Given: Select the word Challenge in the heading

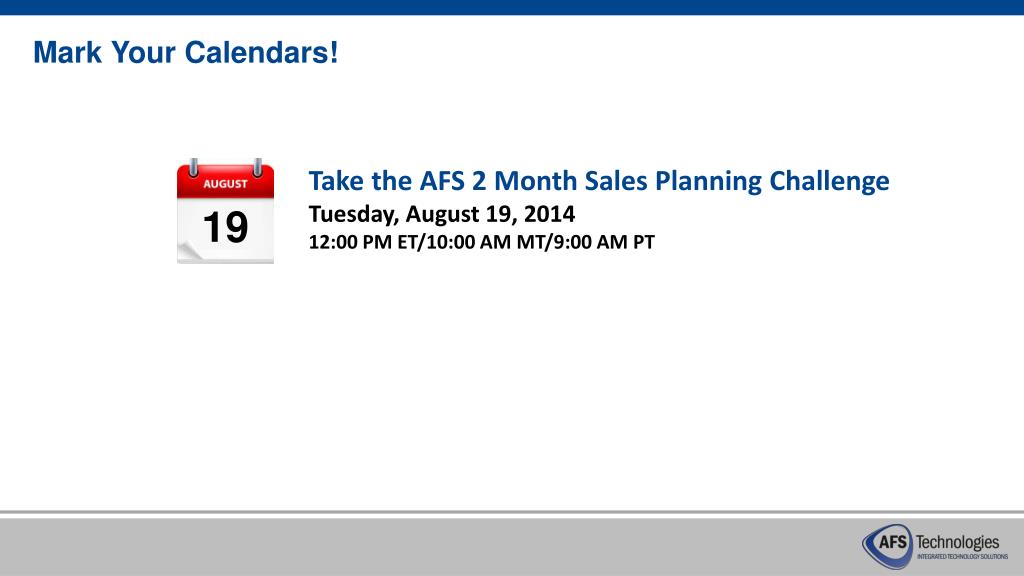Looking at the screenshot, I should tap(829, 181).
